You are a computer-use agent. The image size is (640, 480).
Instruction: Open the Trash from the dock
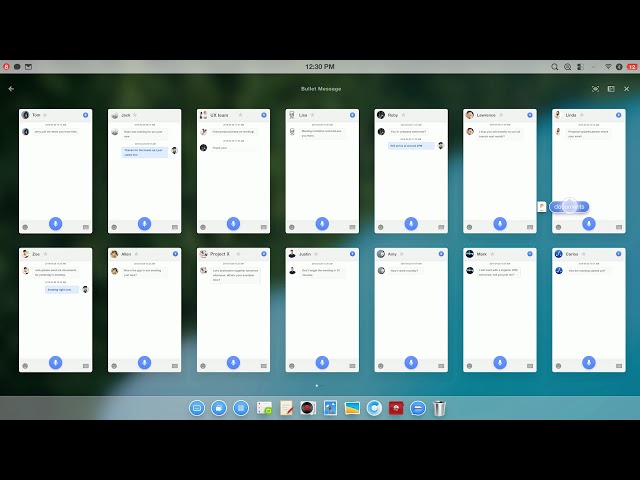pos(439,408)
